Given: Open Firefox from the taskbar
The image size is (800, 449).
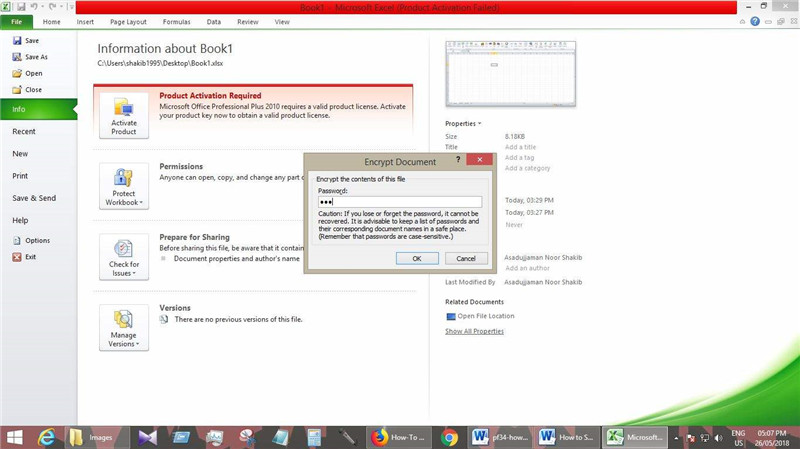Looking at the screenshot, I should tap(379, 437).
